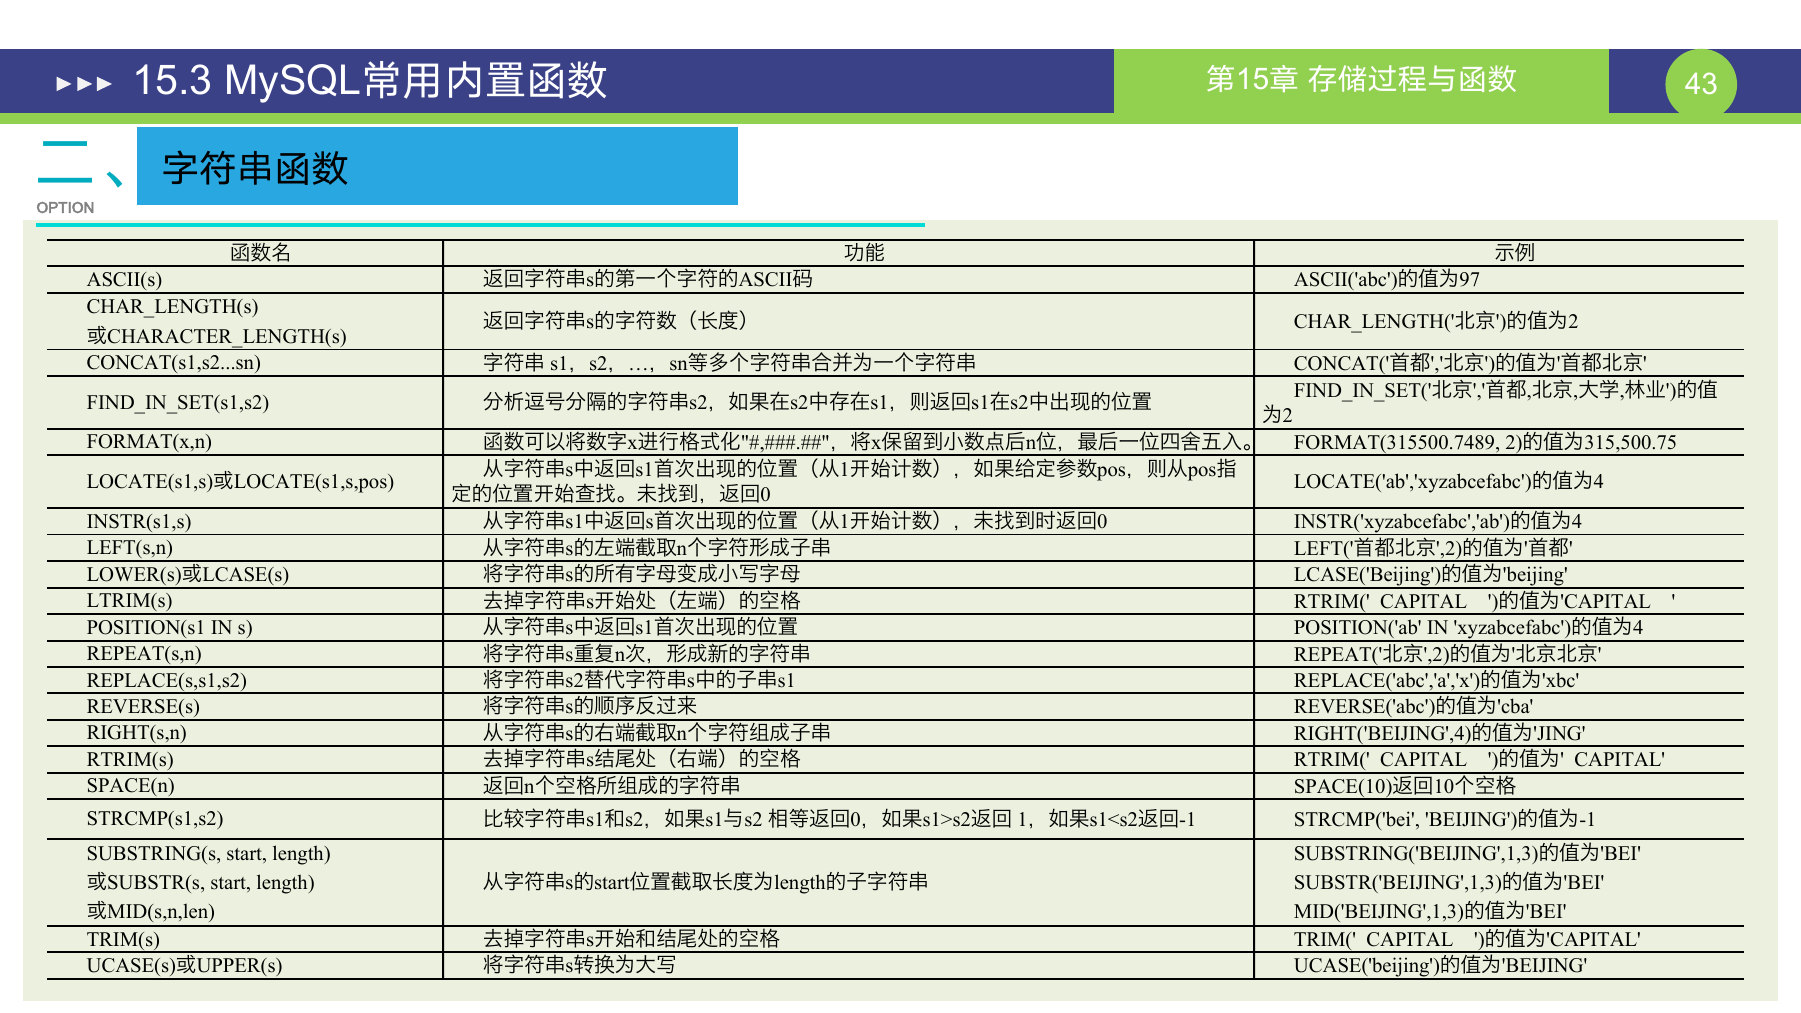Click the triple arrow icon before title
1801x1013 pixels.
84,83
